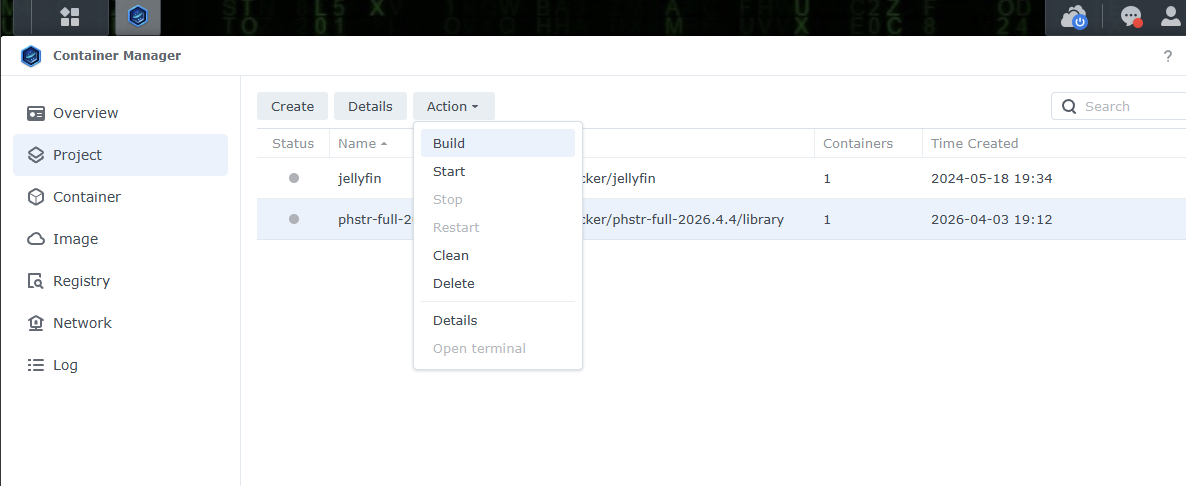Click the help question mark icon
The height and width of the screenshot is (486, 1186).
[1167, 56]
